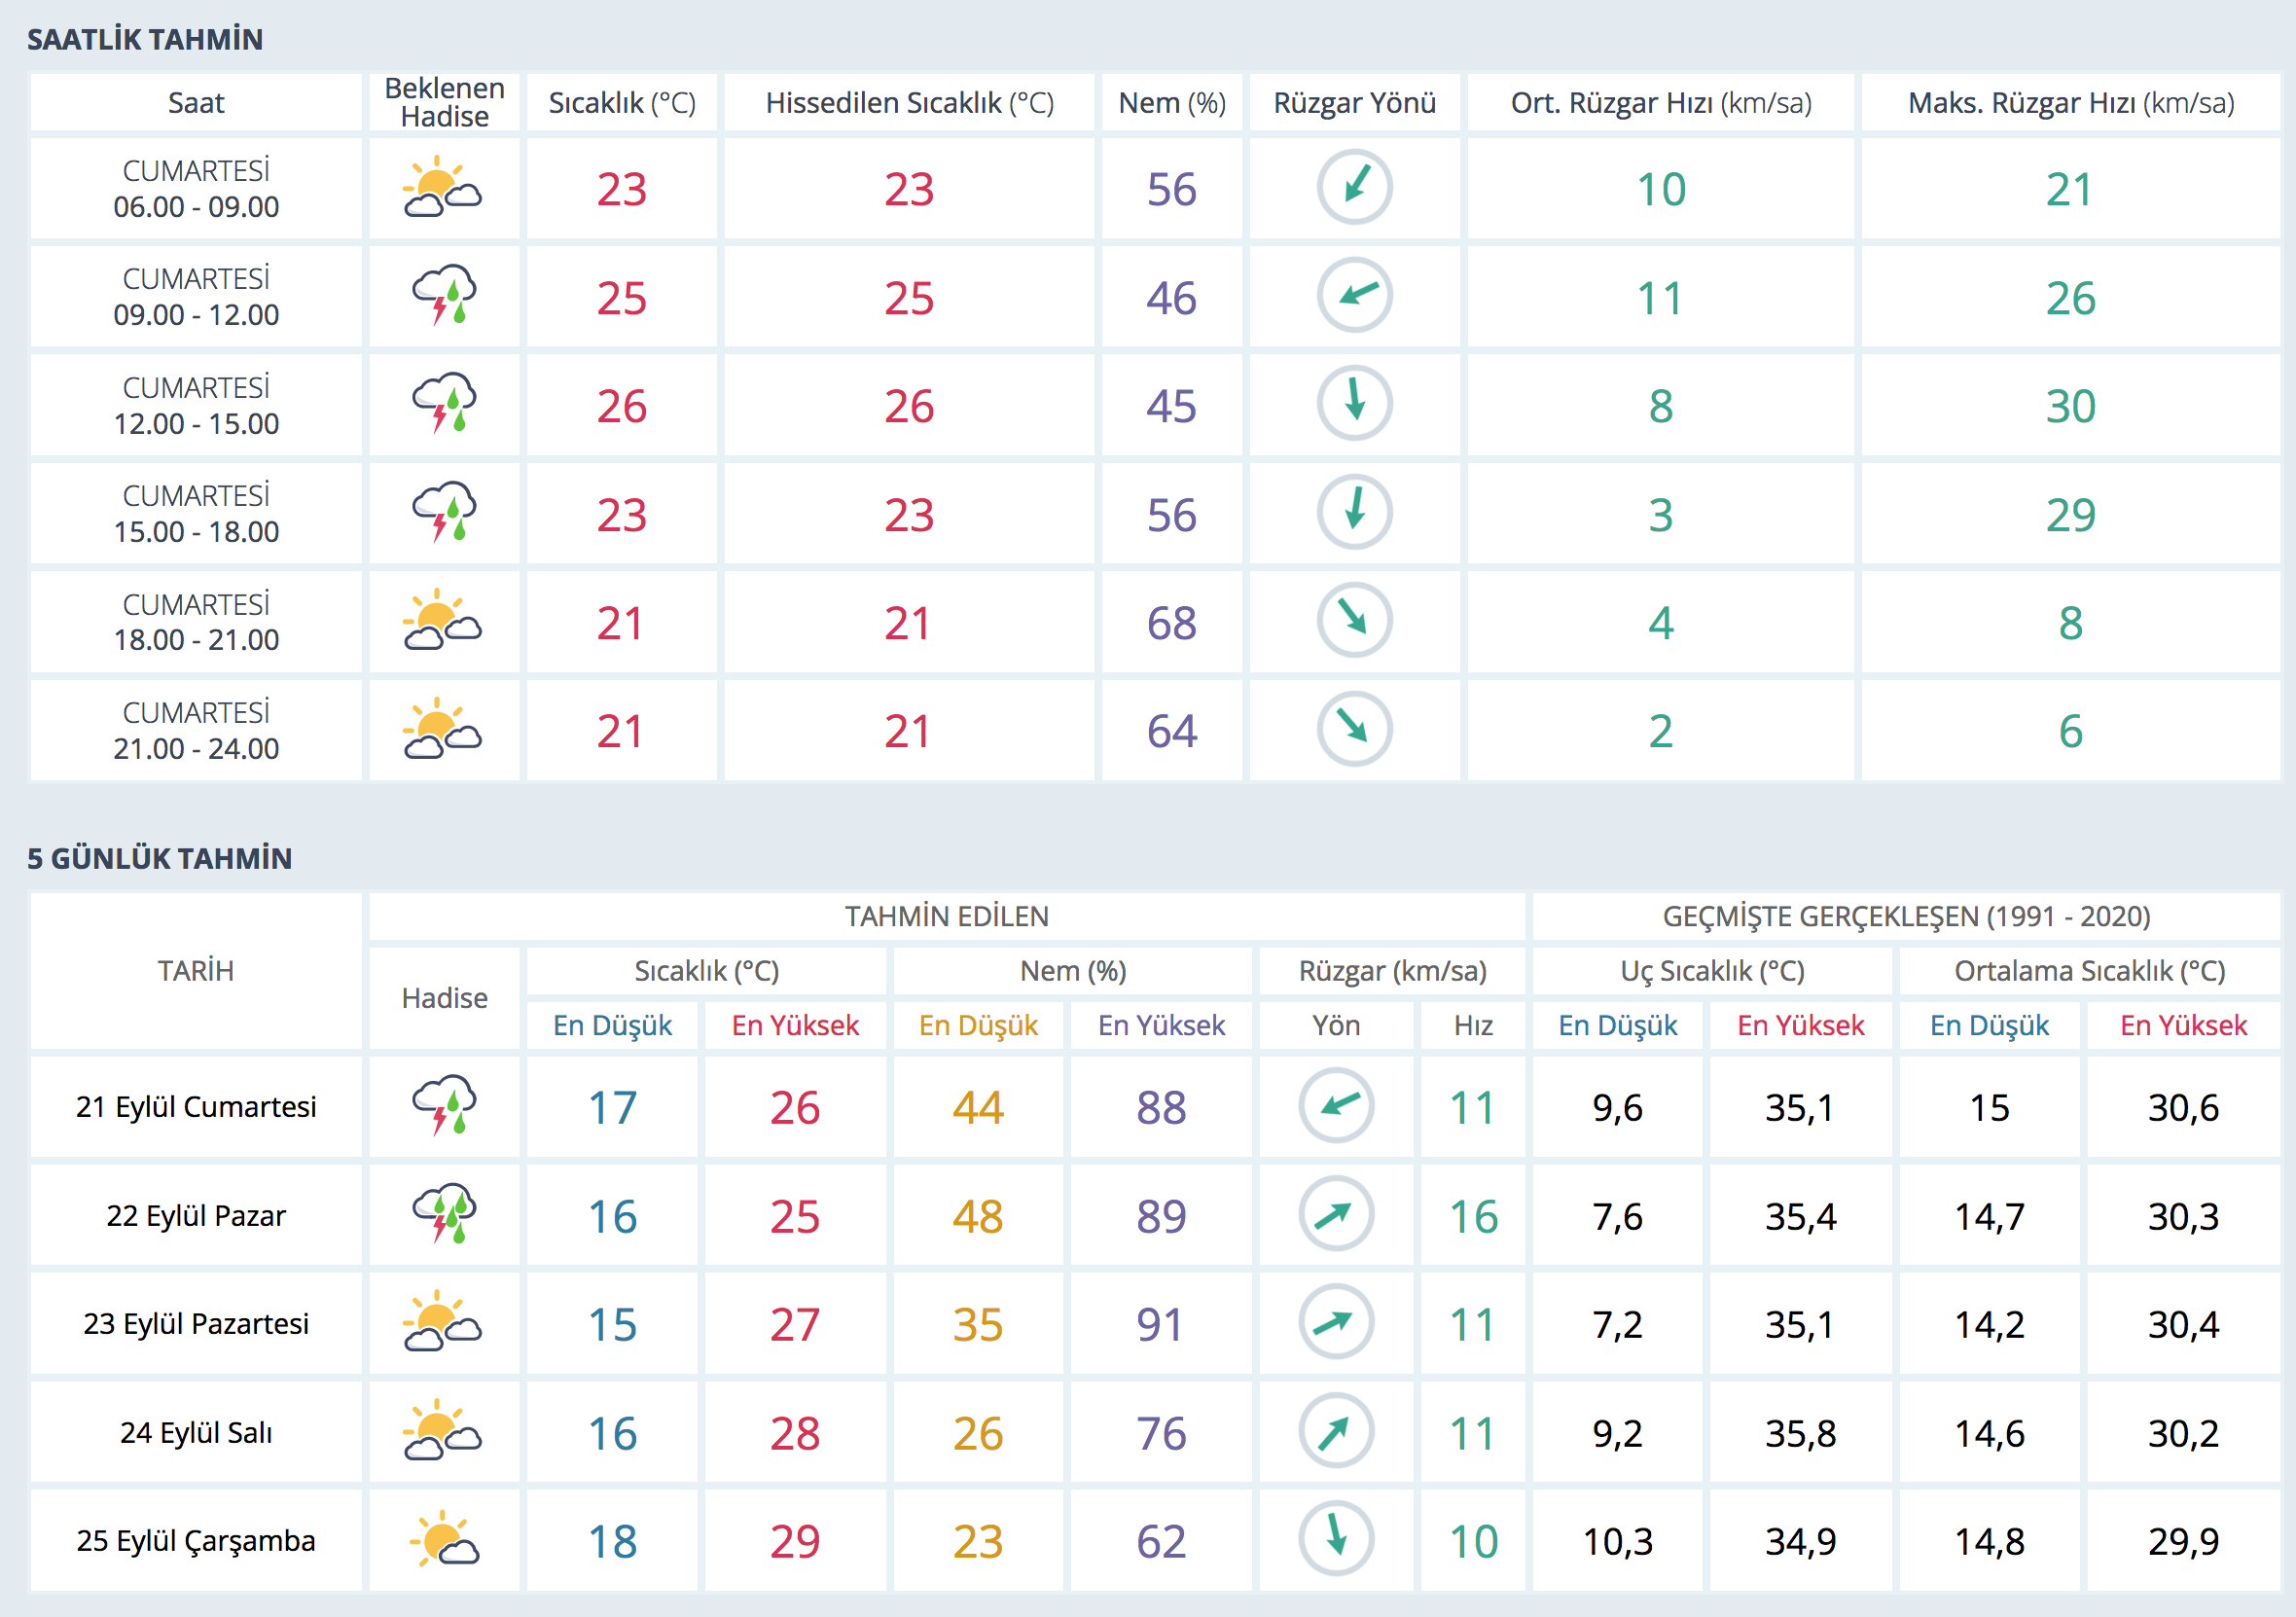This screenshot has height=1617, width=2296.
Task: Click the TAHMİN EDİLEN group header
Action: [946, 916]
